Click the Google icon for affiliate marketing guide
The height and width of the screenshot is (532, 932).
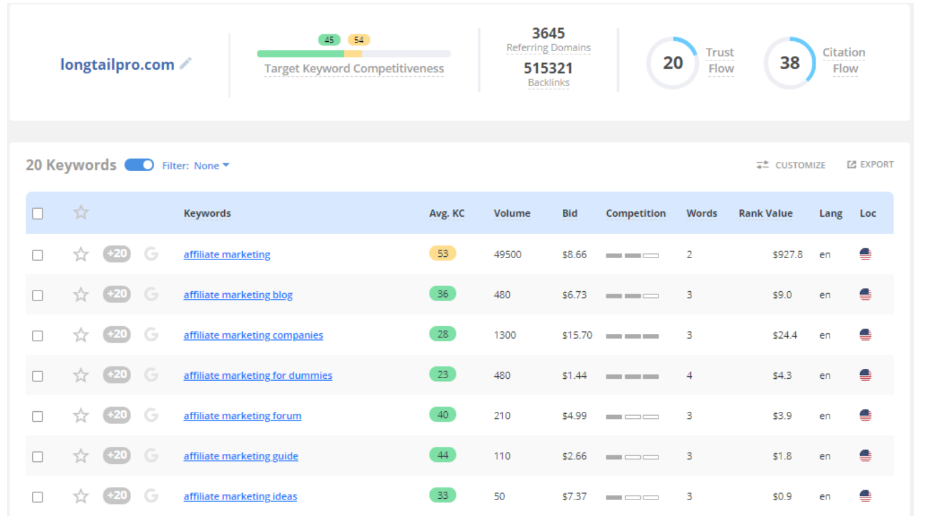pyautogui.click(x=151, y=456)
